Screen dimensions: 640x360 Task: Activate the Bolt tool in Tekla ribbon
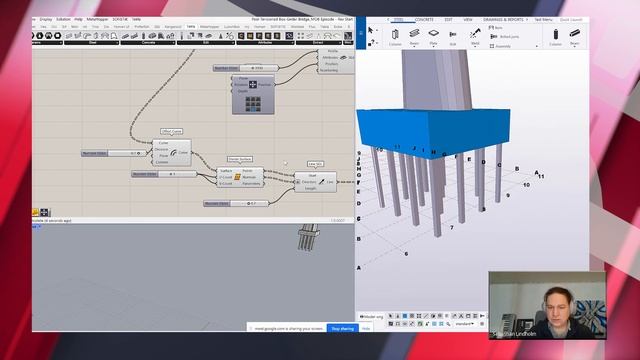click(x=453, y=37)
